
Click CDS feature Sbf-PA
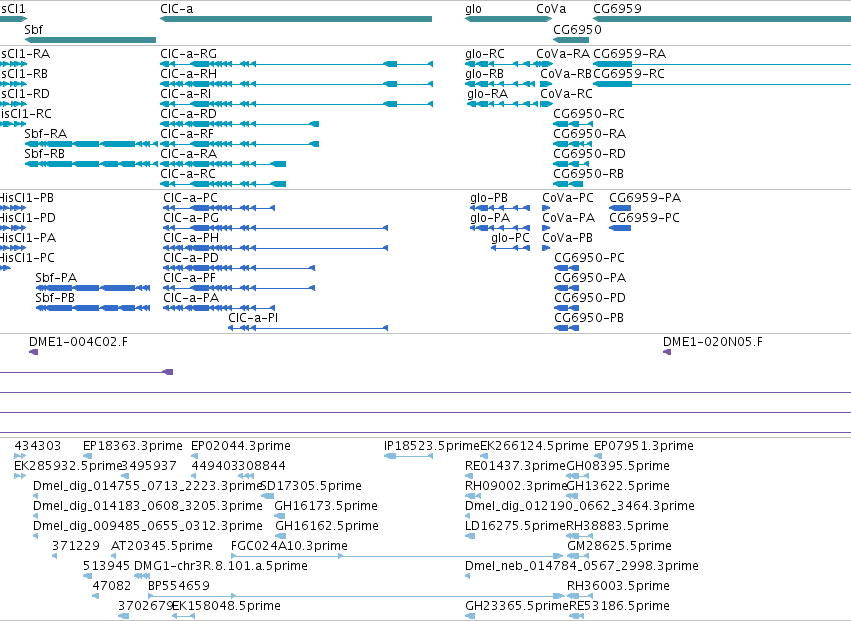click(x=93, y=288)
